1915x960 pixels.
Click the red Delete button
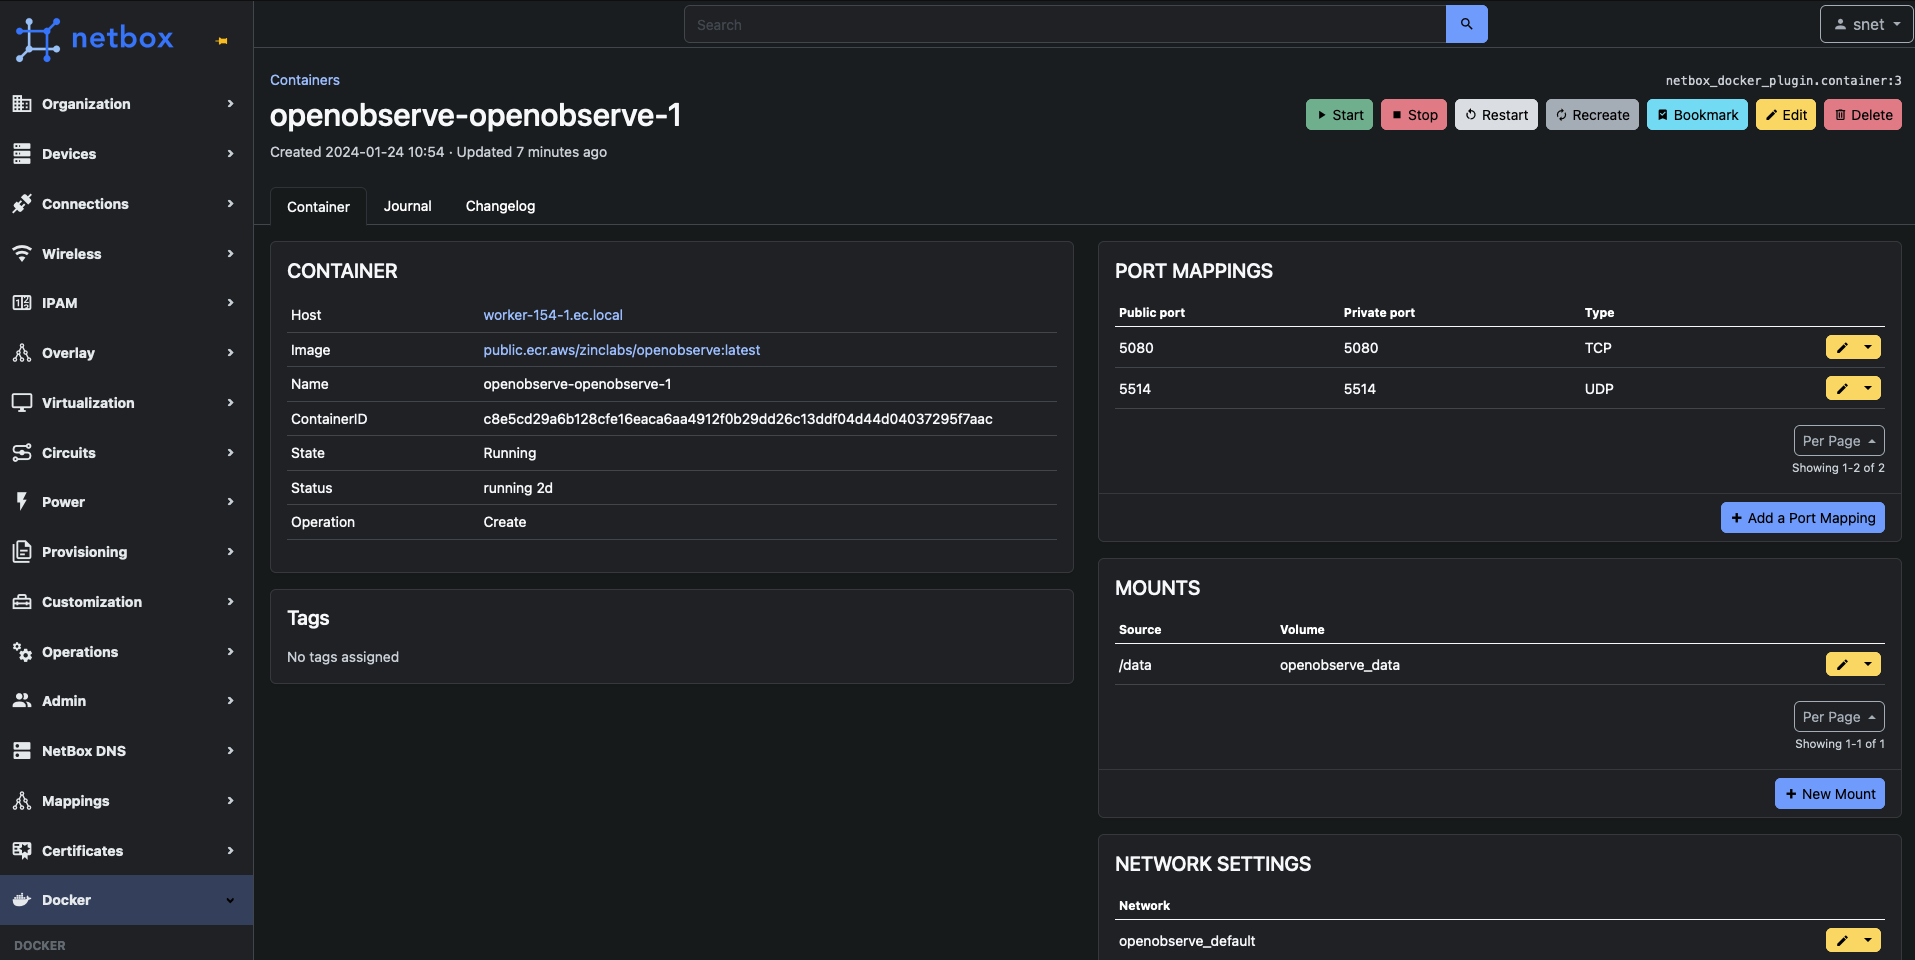(x=1862, y=115)
